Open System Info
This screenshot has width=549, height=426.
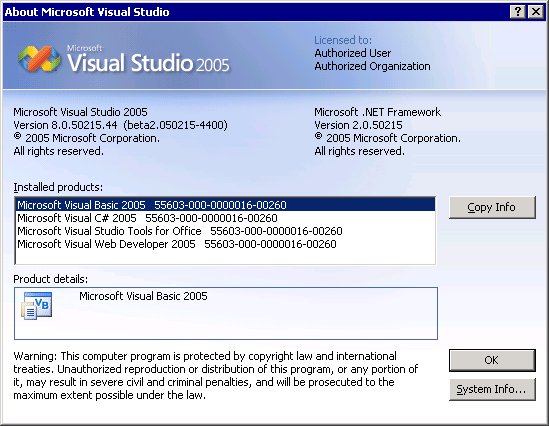tap(492, 389)
